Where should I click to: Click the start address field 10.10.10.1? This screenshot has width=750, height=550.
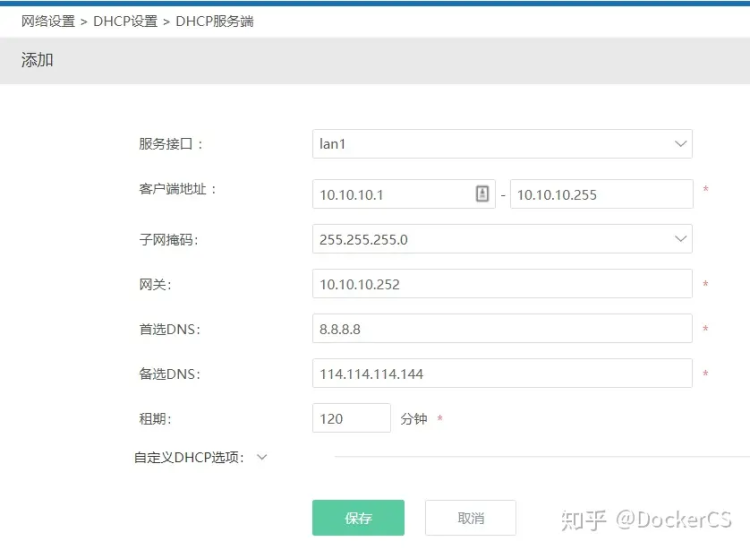404,194
